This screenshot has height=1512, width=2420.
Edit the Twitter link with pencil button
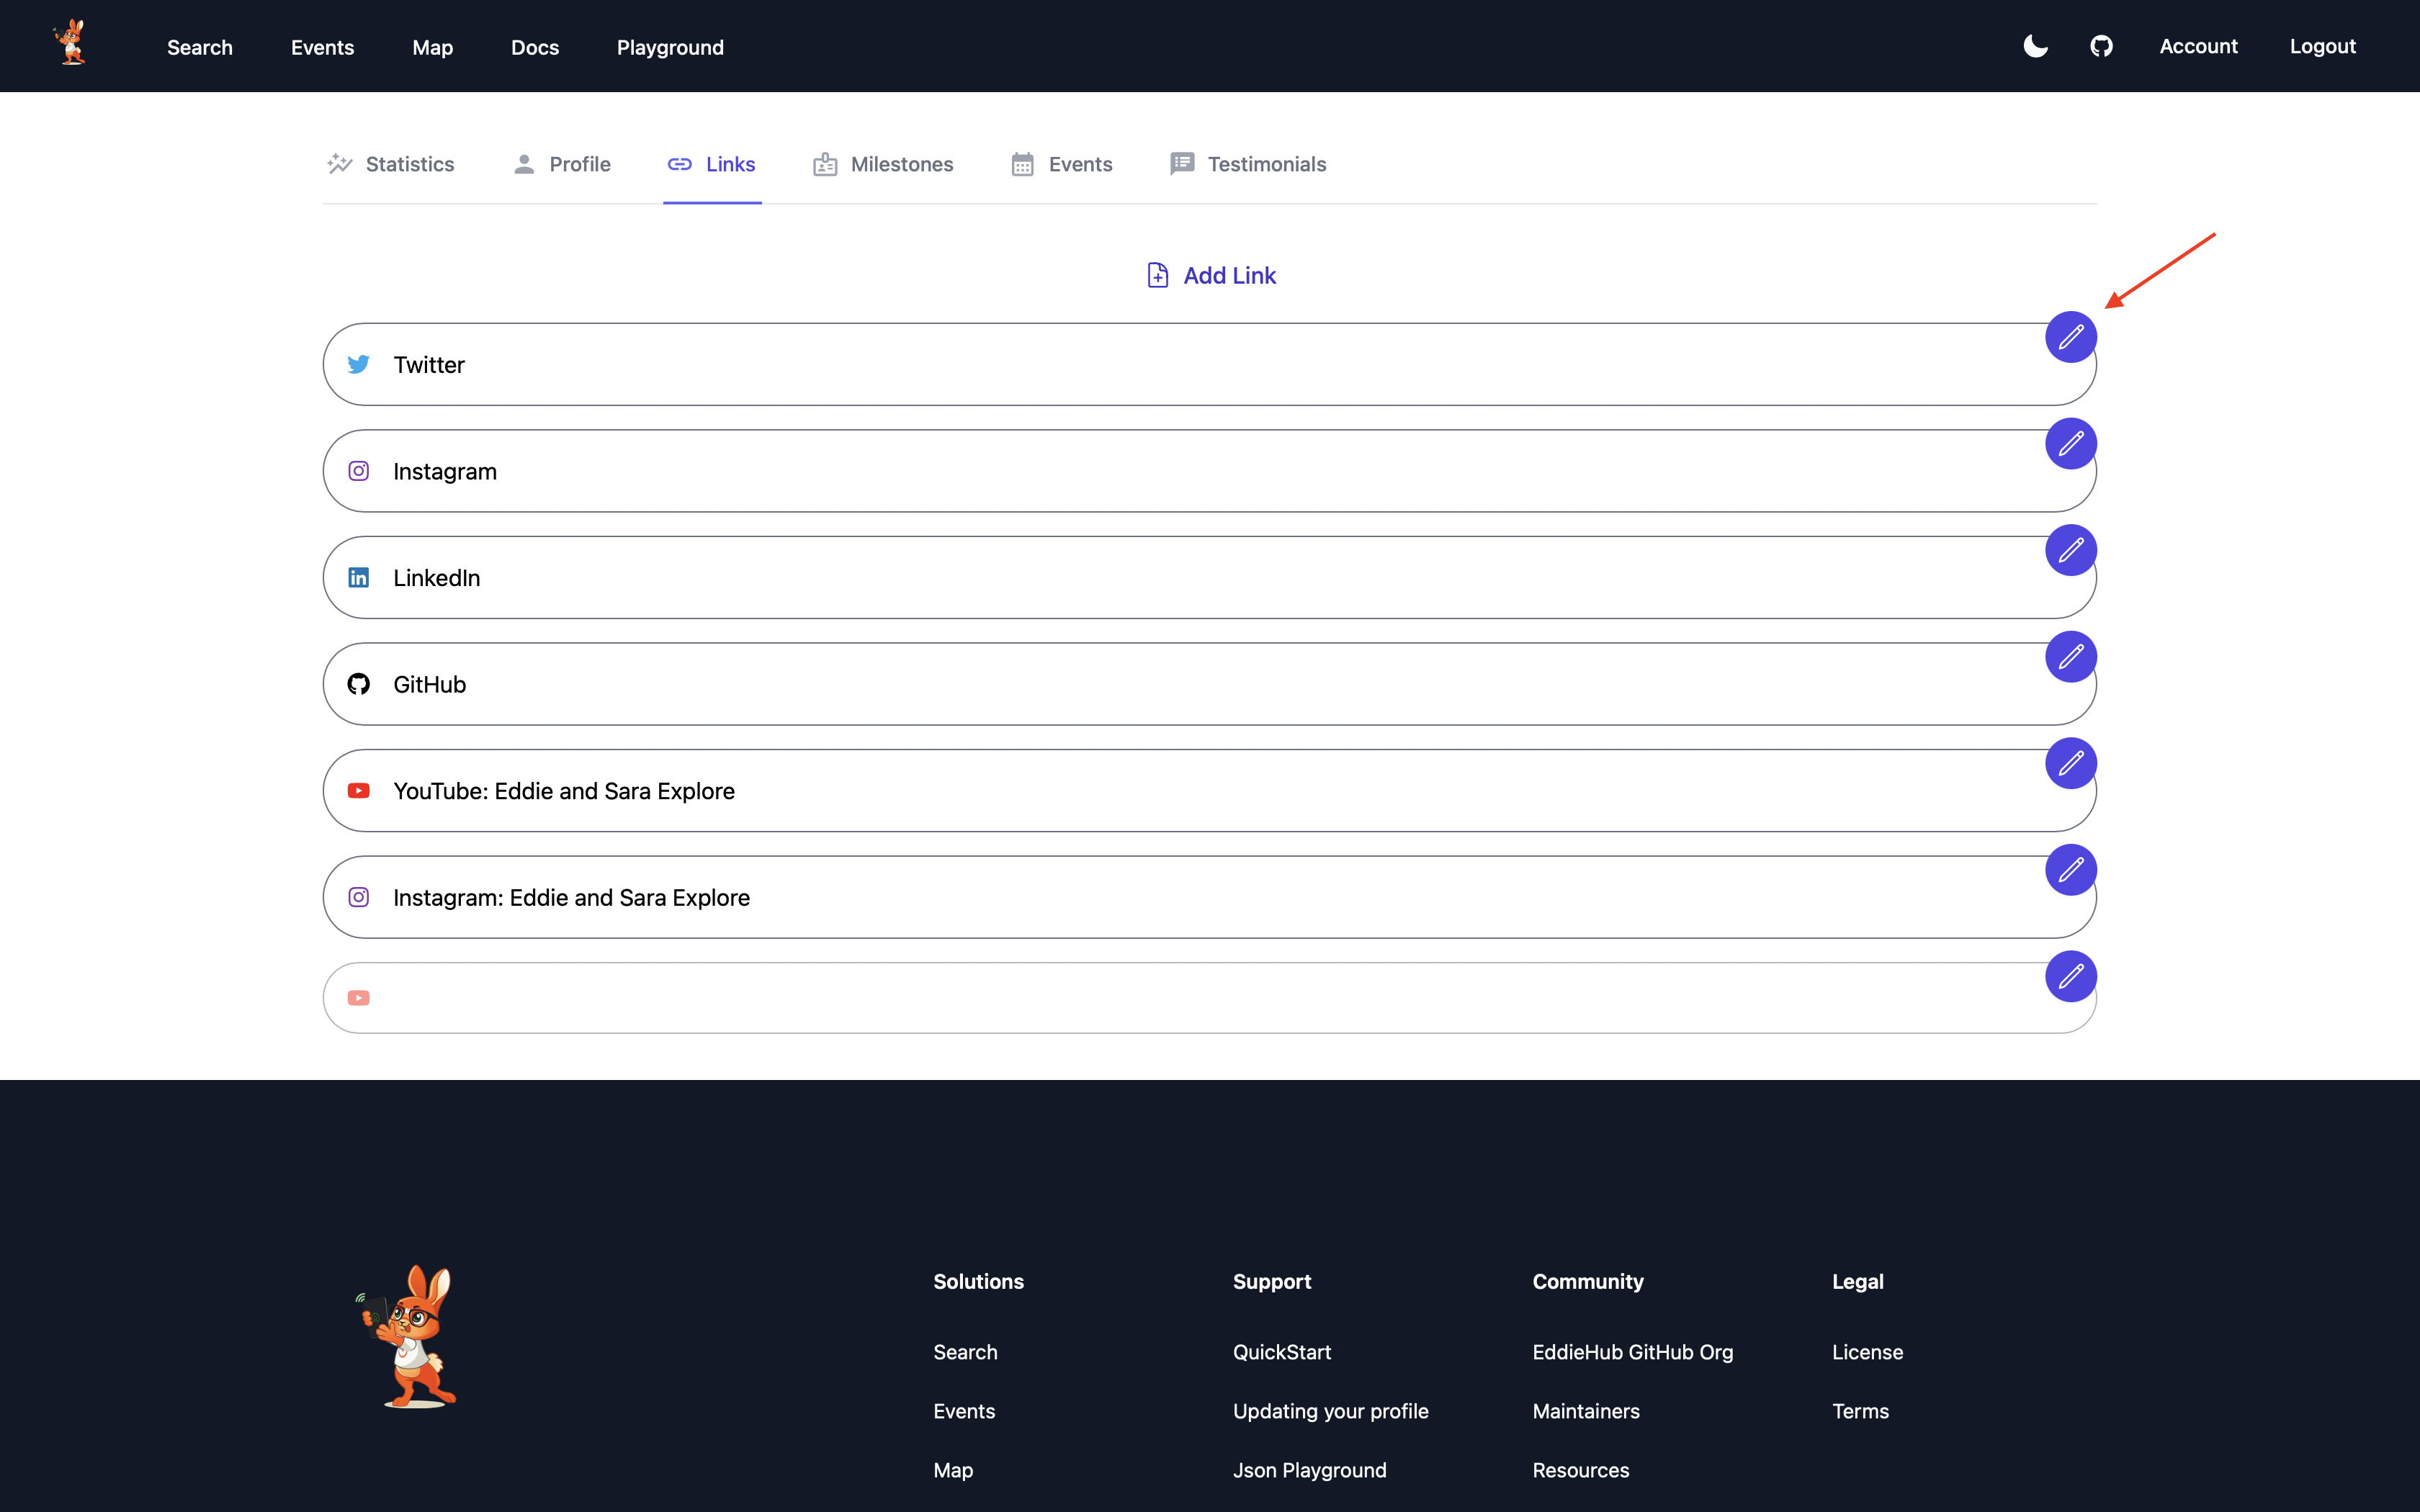click(x=2072, y=337)
